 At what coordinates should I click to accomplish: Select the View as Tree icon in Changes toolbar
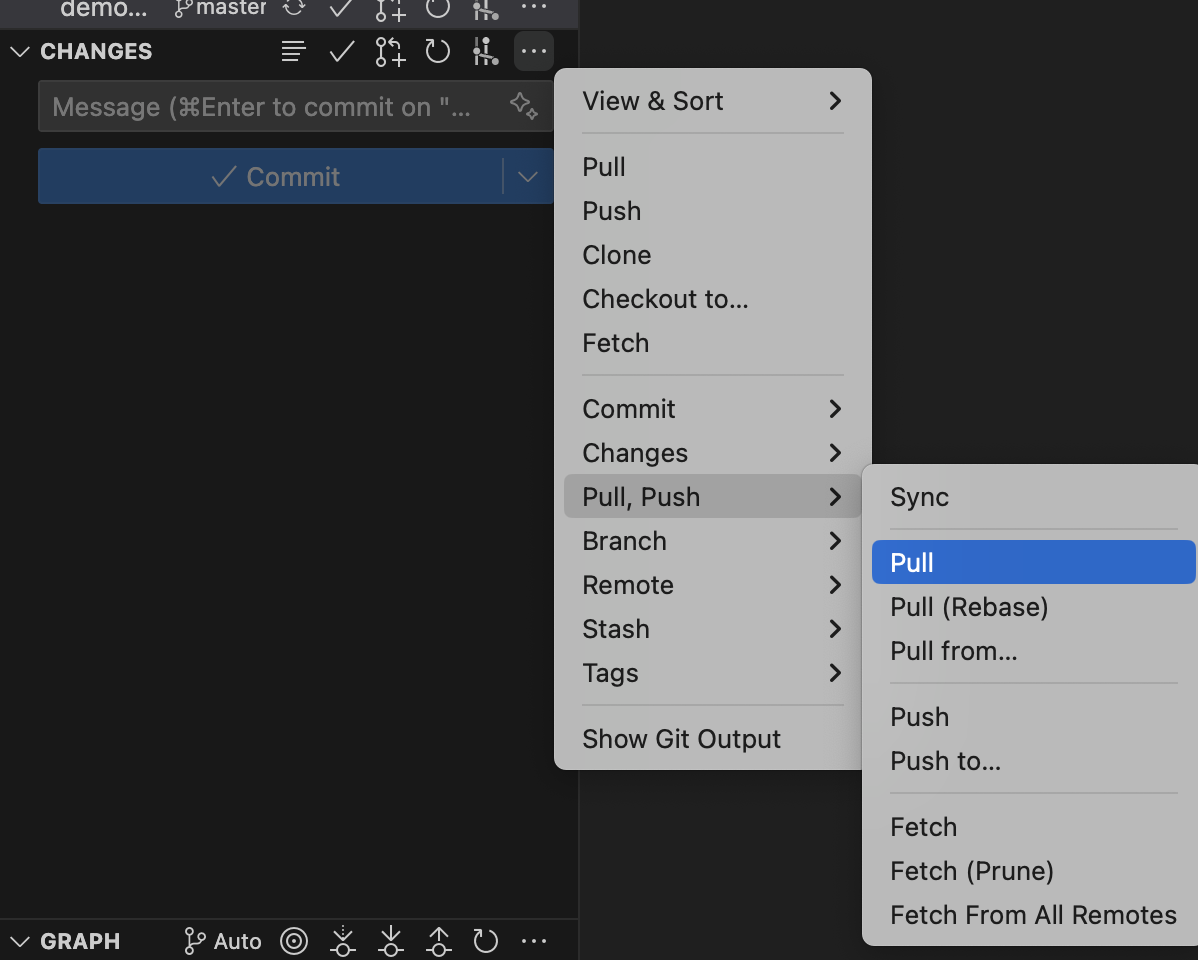point(293,51)
